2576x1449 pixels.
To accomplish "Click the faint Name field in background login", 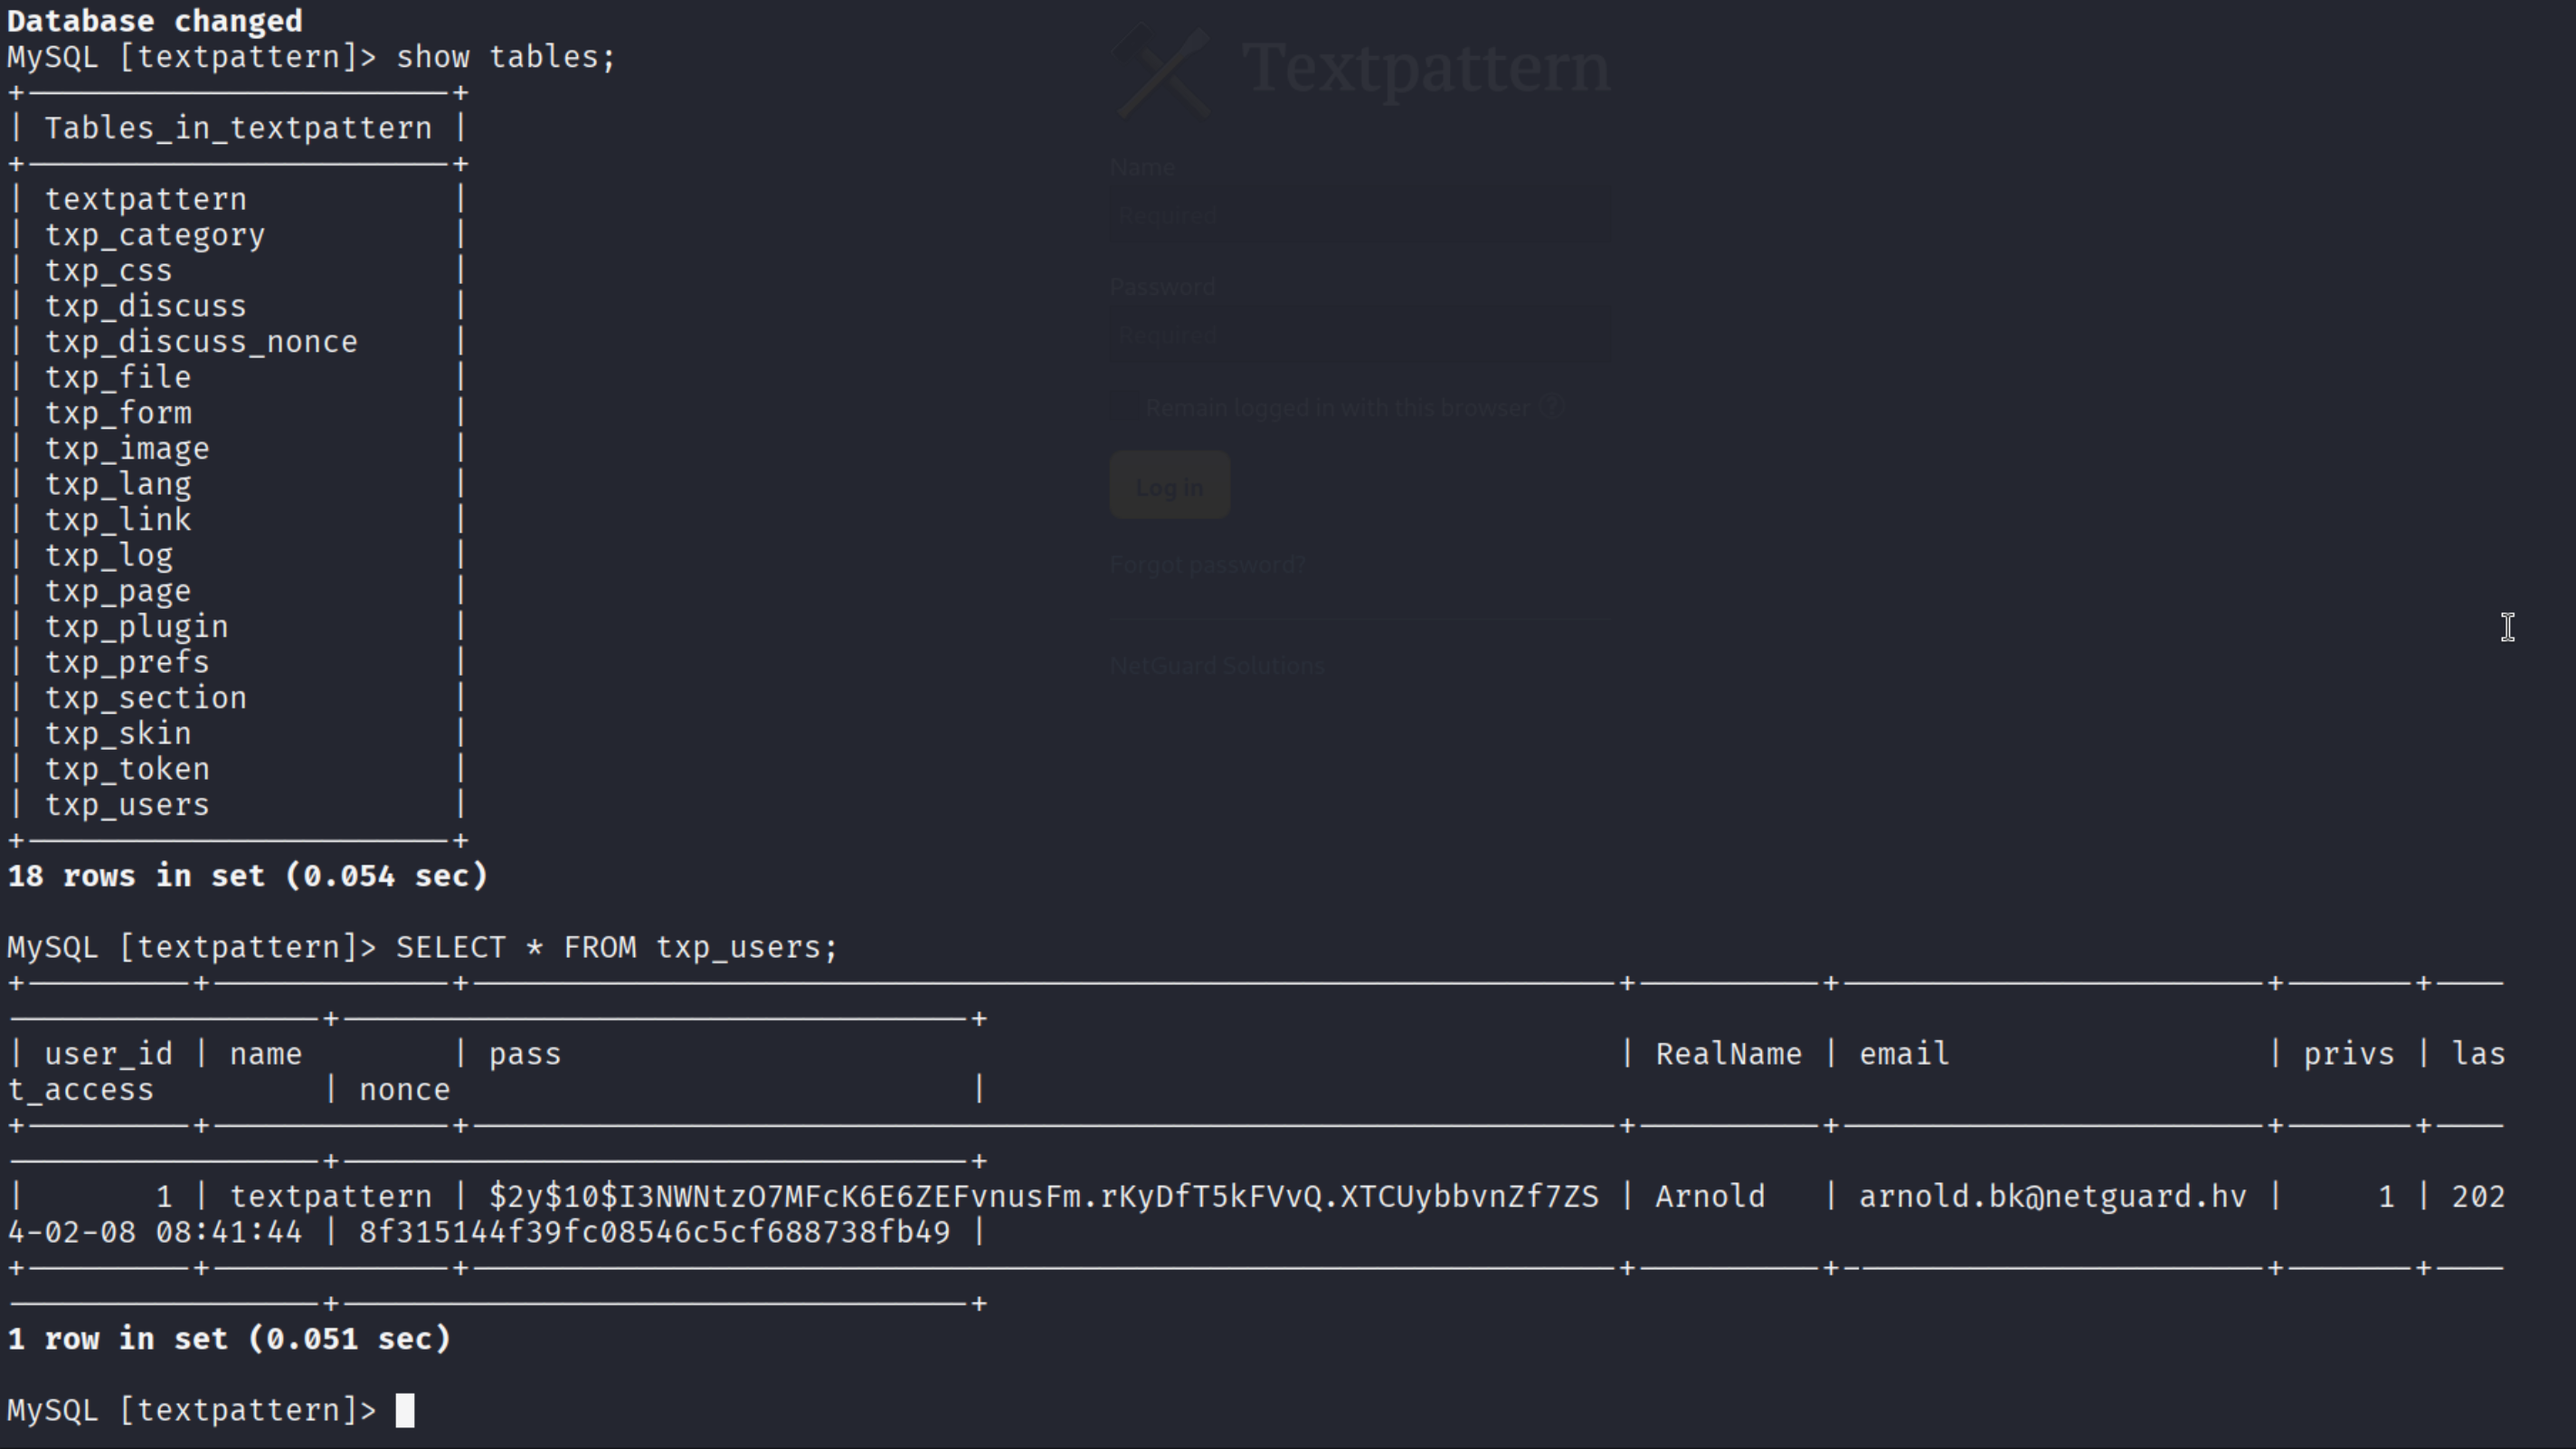I will click(x=1360, y=215).
